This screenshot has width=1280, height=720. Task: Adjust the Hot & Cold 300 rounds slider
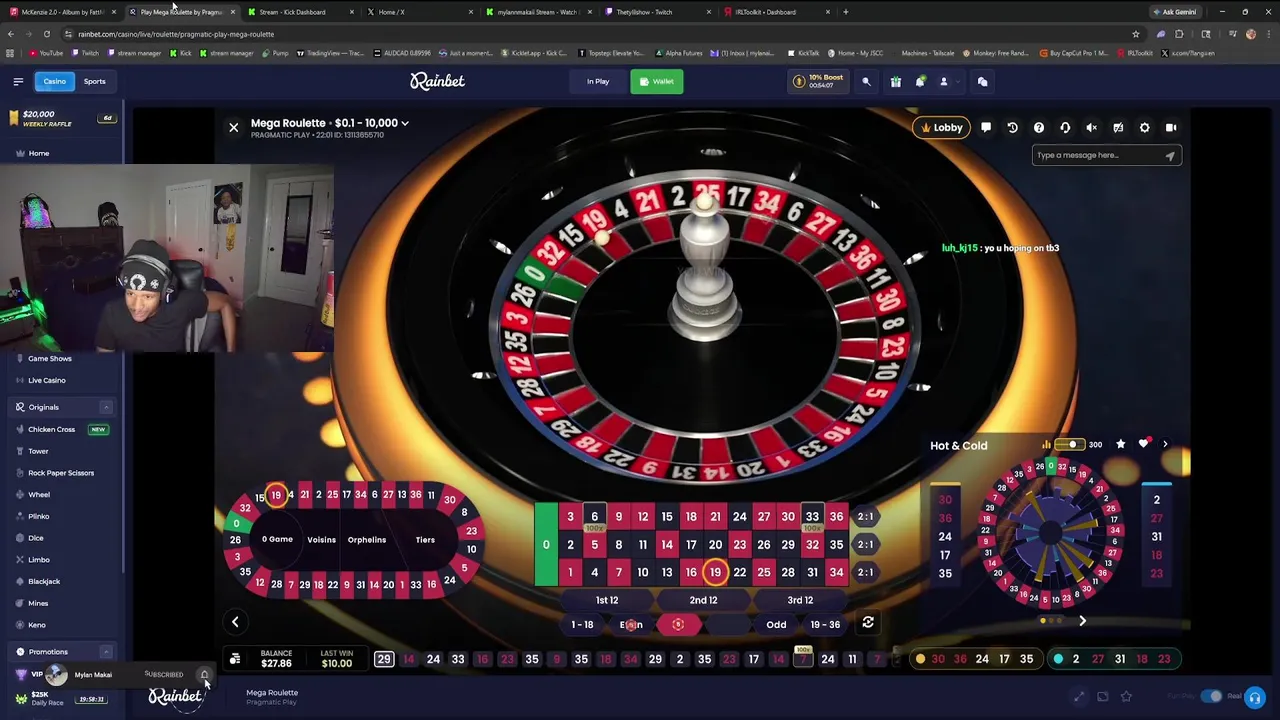pos(1072,445)
